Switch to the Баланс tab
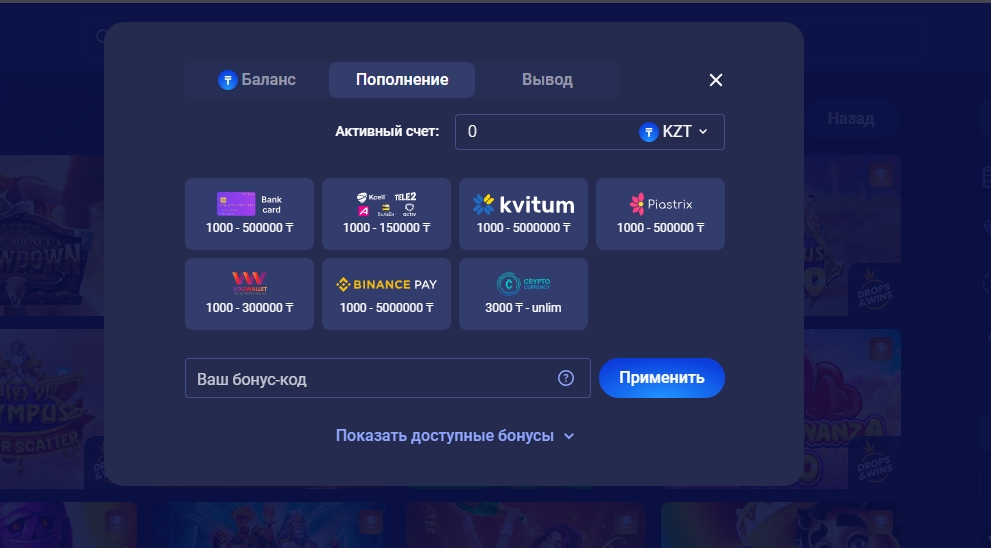This screenshot has width=991, height=548. click(257, 80)
